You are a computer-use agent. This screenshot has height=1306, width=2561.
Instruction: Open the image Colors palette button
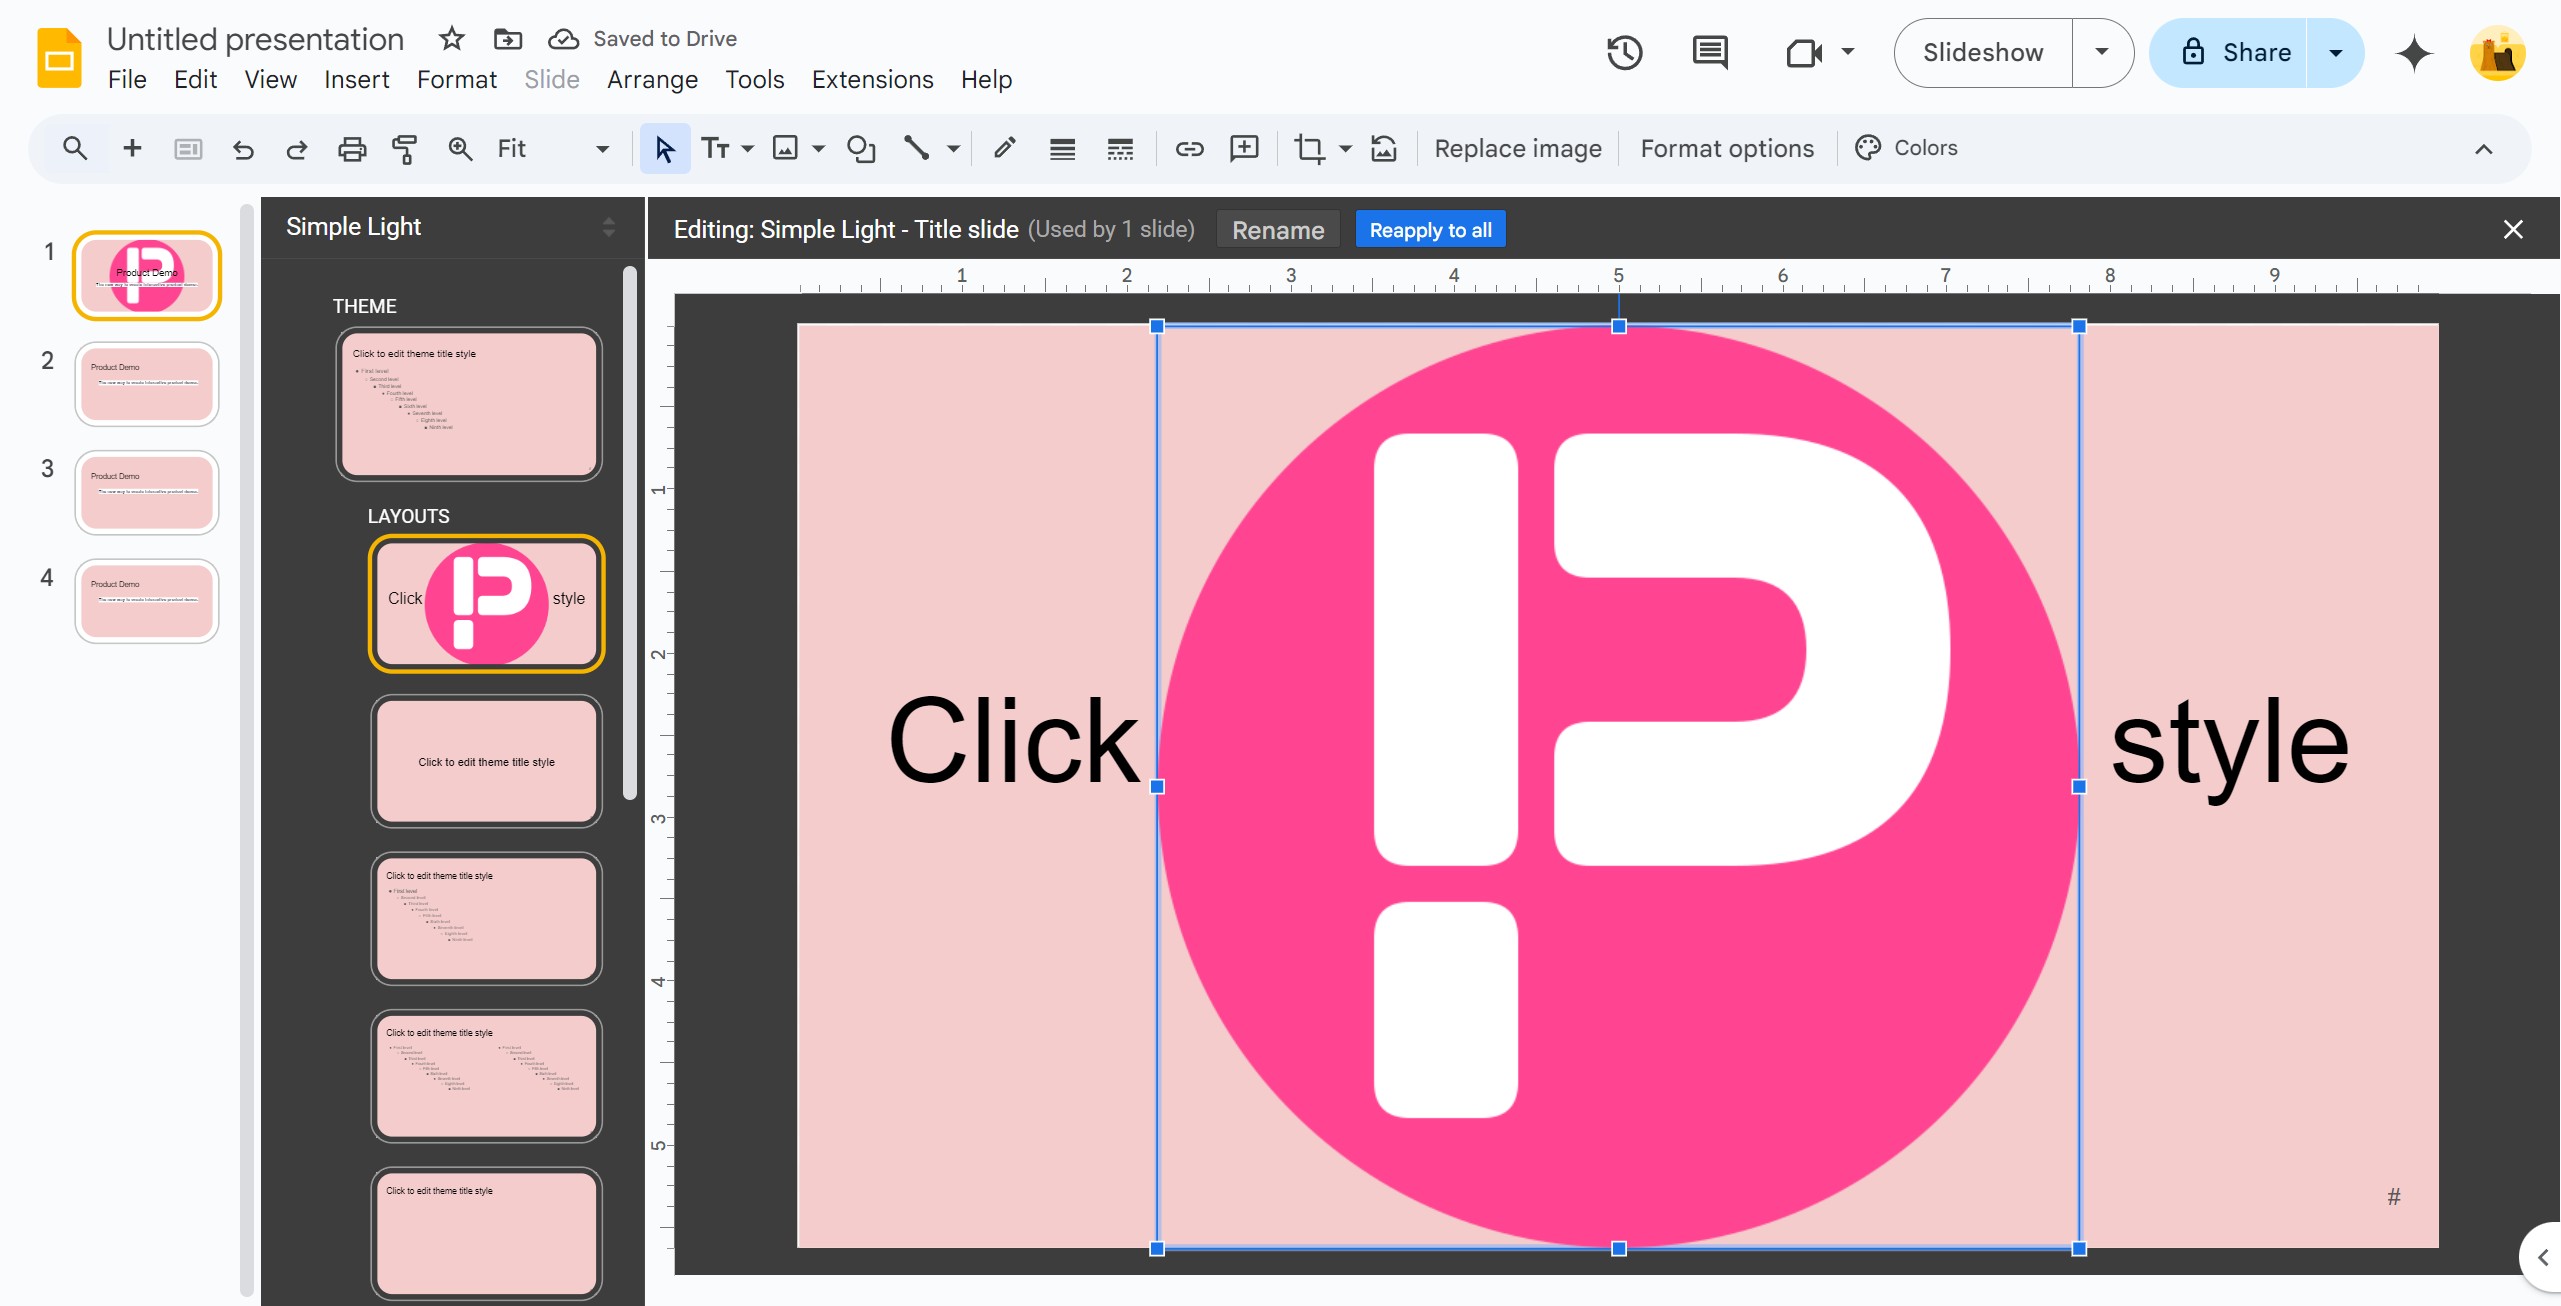[1906, 149]
